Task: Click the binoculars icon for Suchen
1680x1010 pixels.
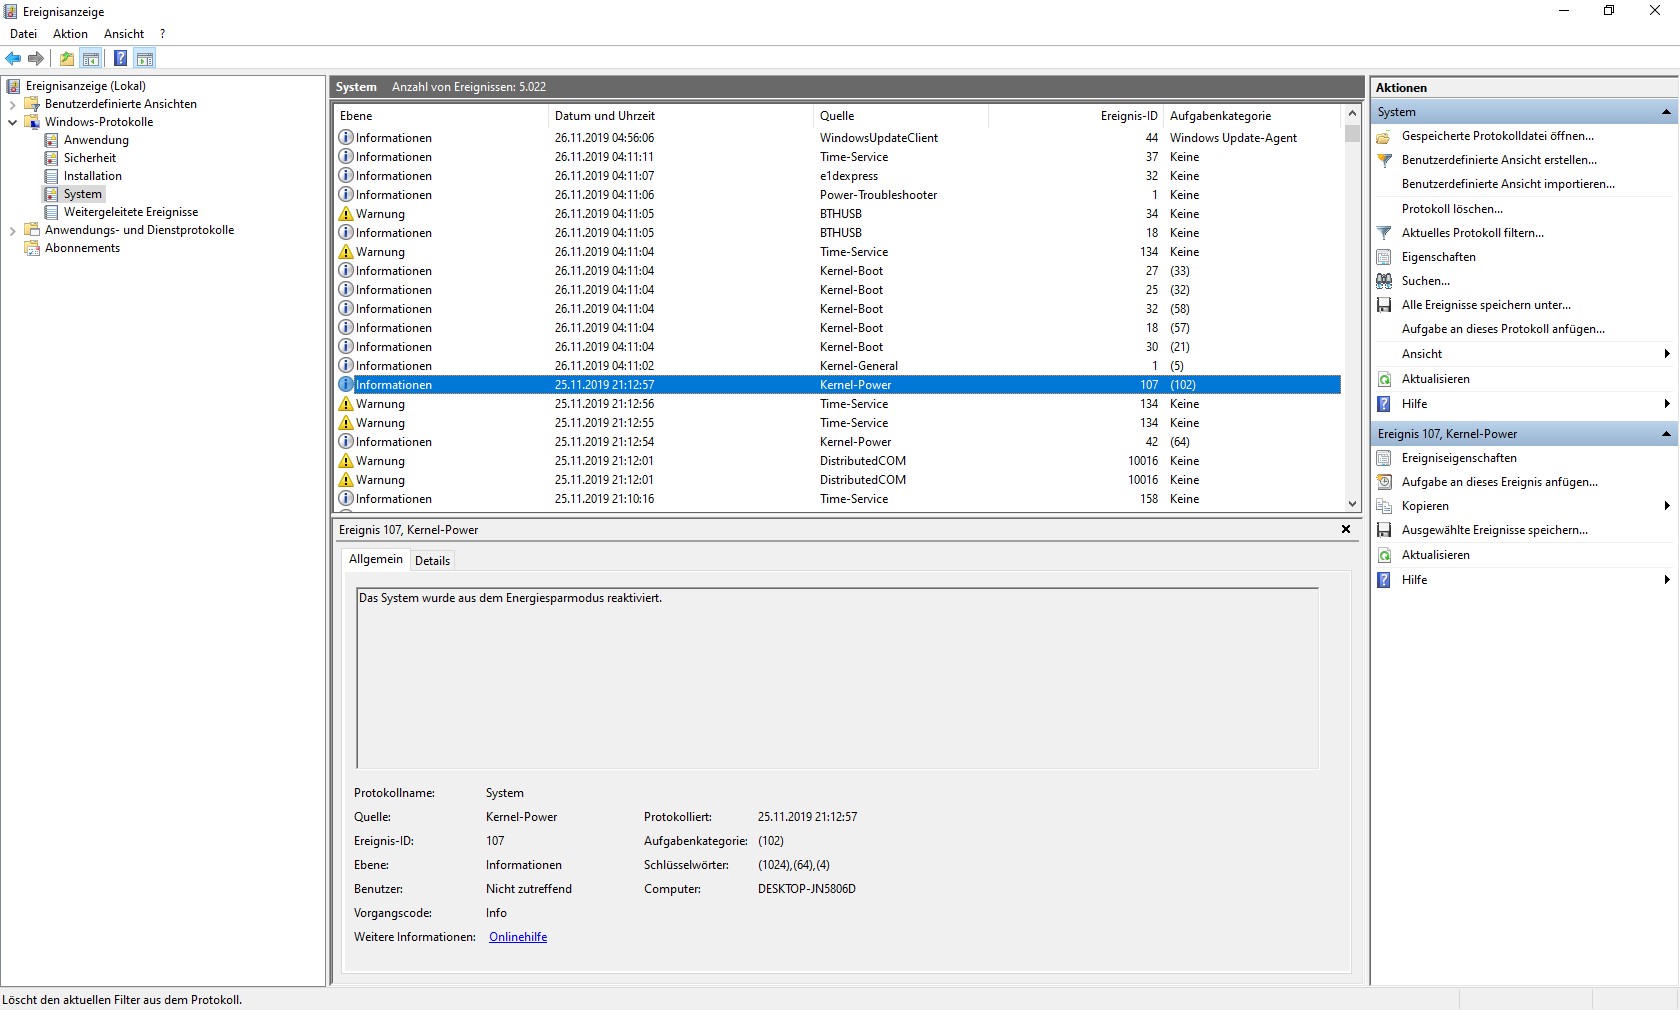Action: [x=1384, y=282]
